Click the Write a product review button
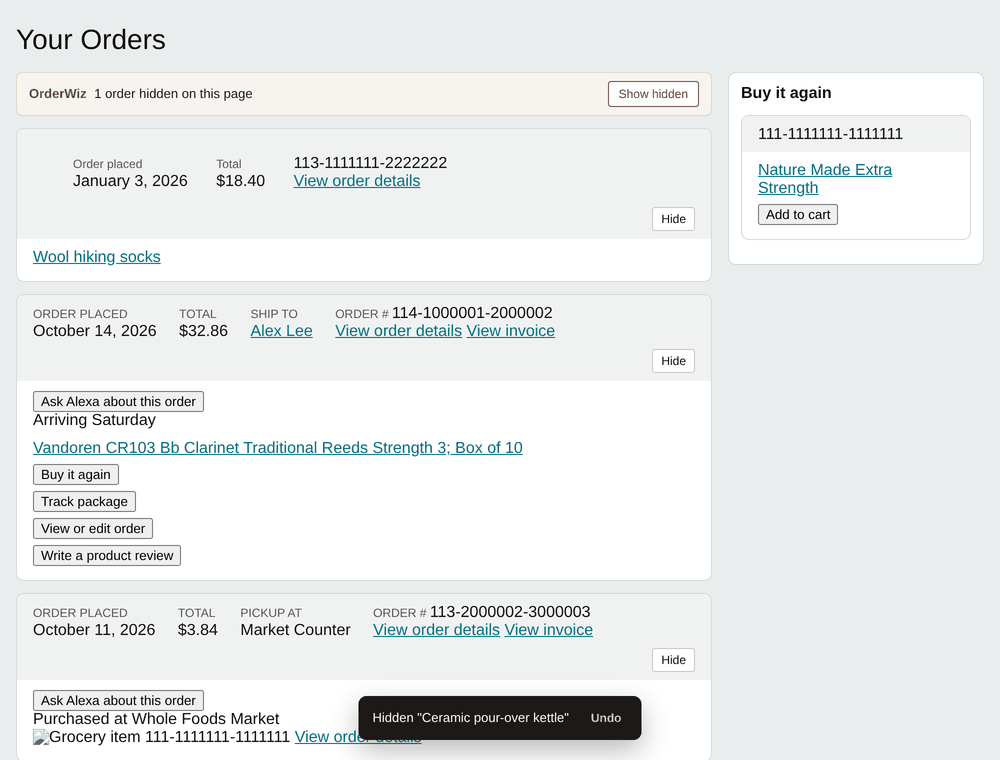 tap(107, 555)
